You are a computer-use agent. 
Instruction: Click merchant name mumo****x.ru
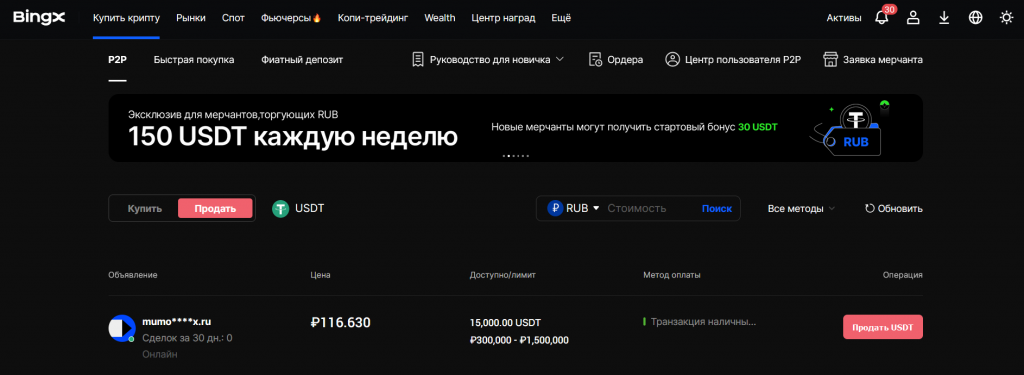(x=176, y=321)
